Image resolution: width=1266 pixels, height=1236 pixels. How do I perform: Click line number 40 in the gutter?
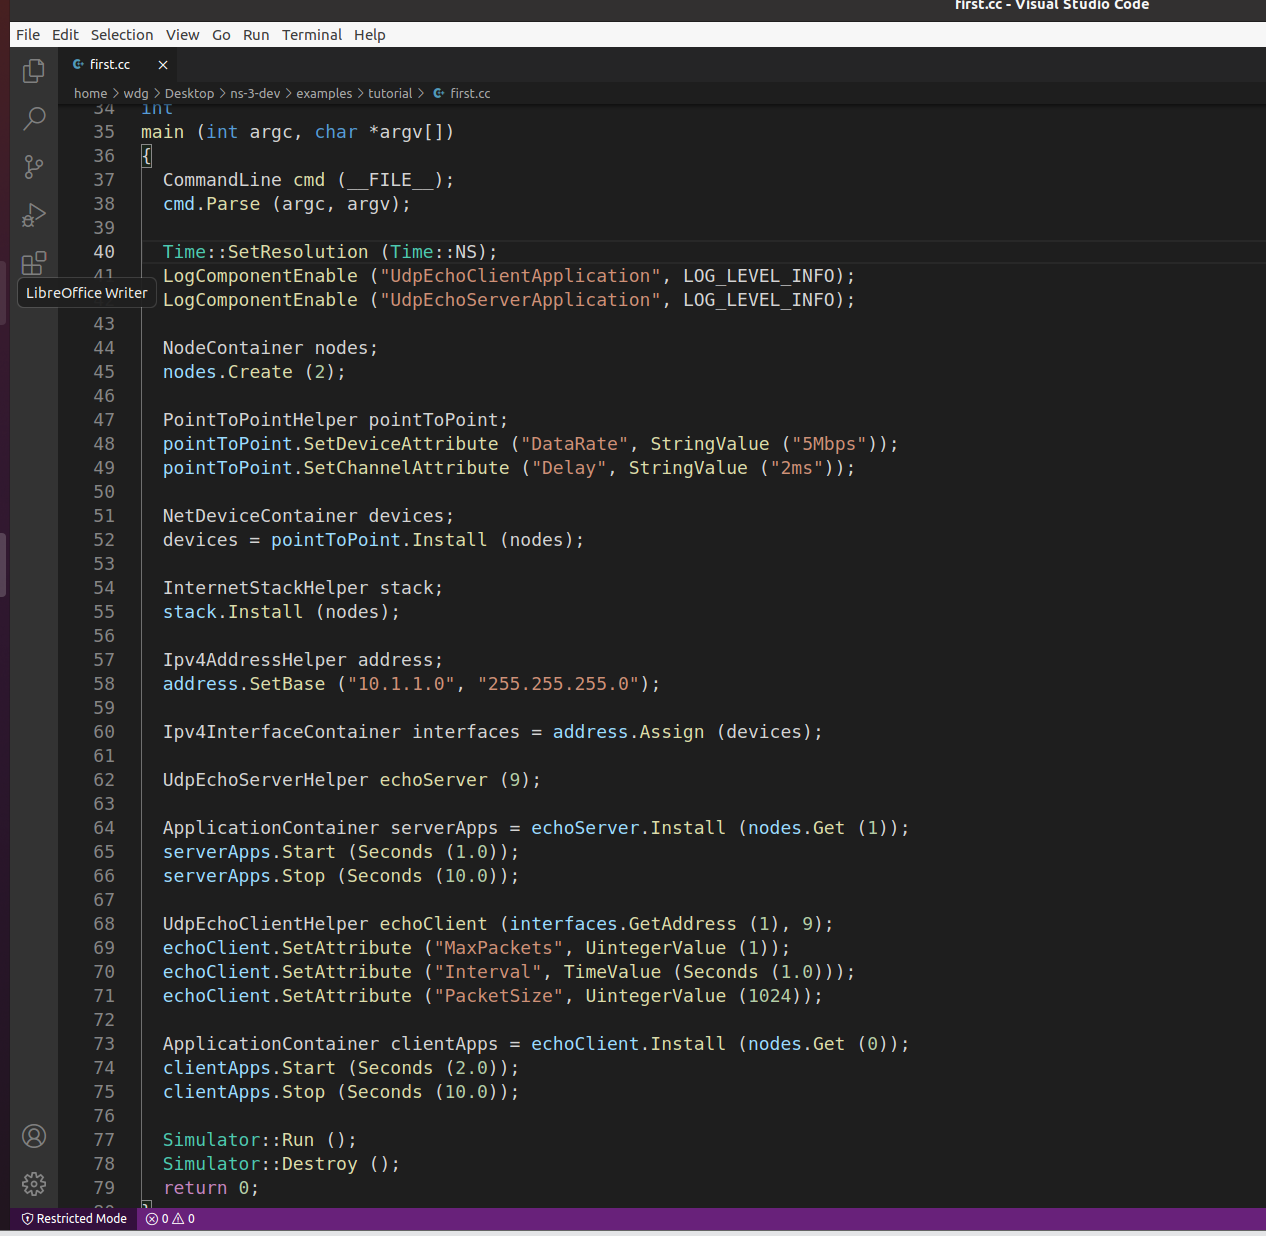104,252
